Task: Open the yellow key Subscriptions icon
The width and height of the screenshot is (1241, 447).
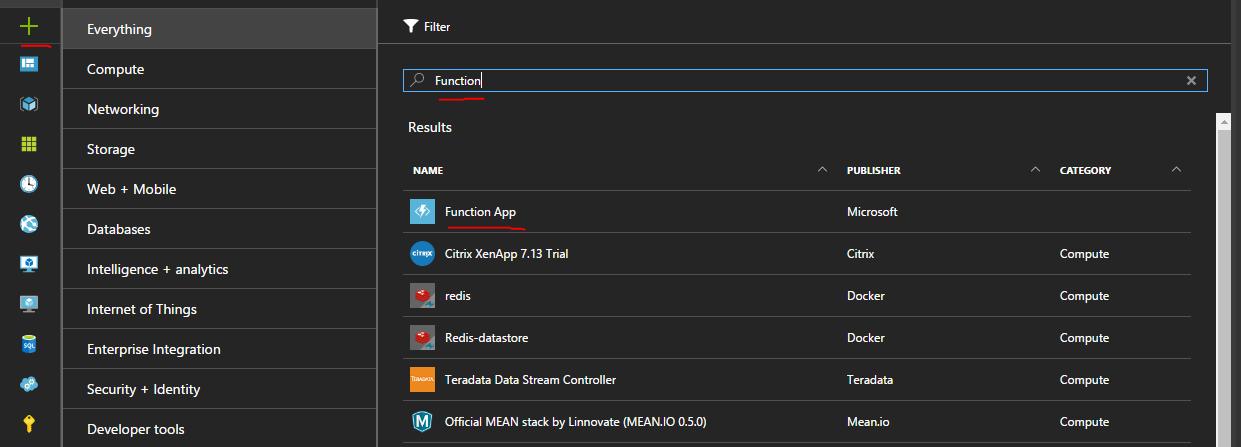Action: pyautogui.click(x=29, y=424)
